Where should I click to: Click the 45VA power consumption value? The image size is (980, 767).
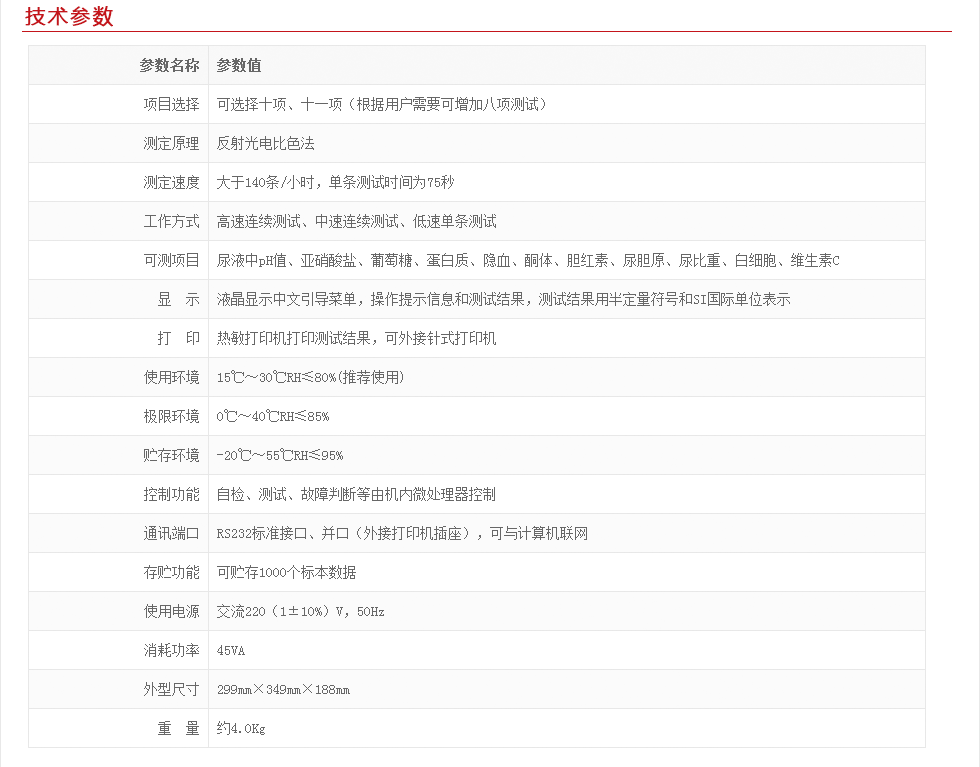click(231, 651)
